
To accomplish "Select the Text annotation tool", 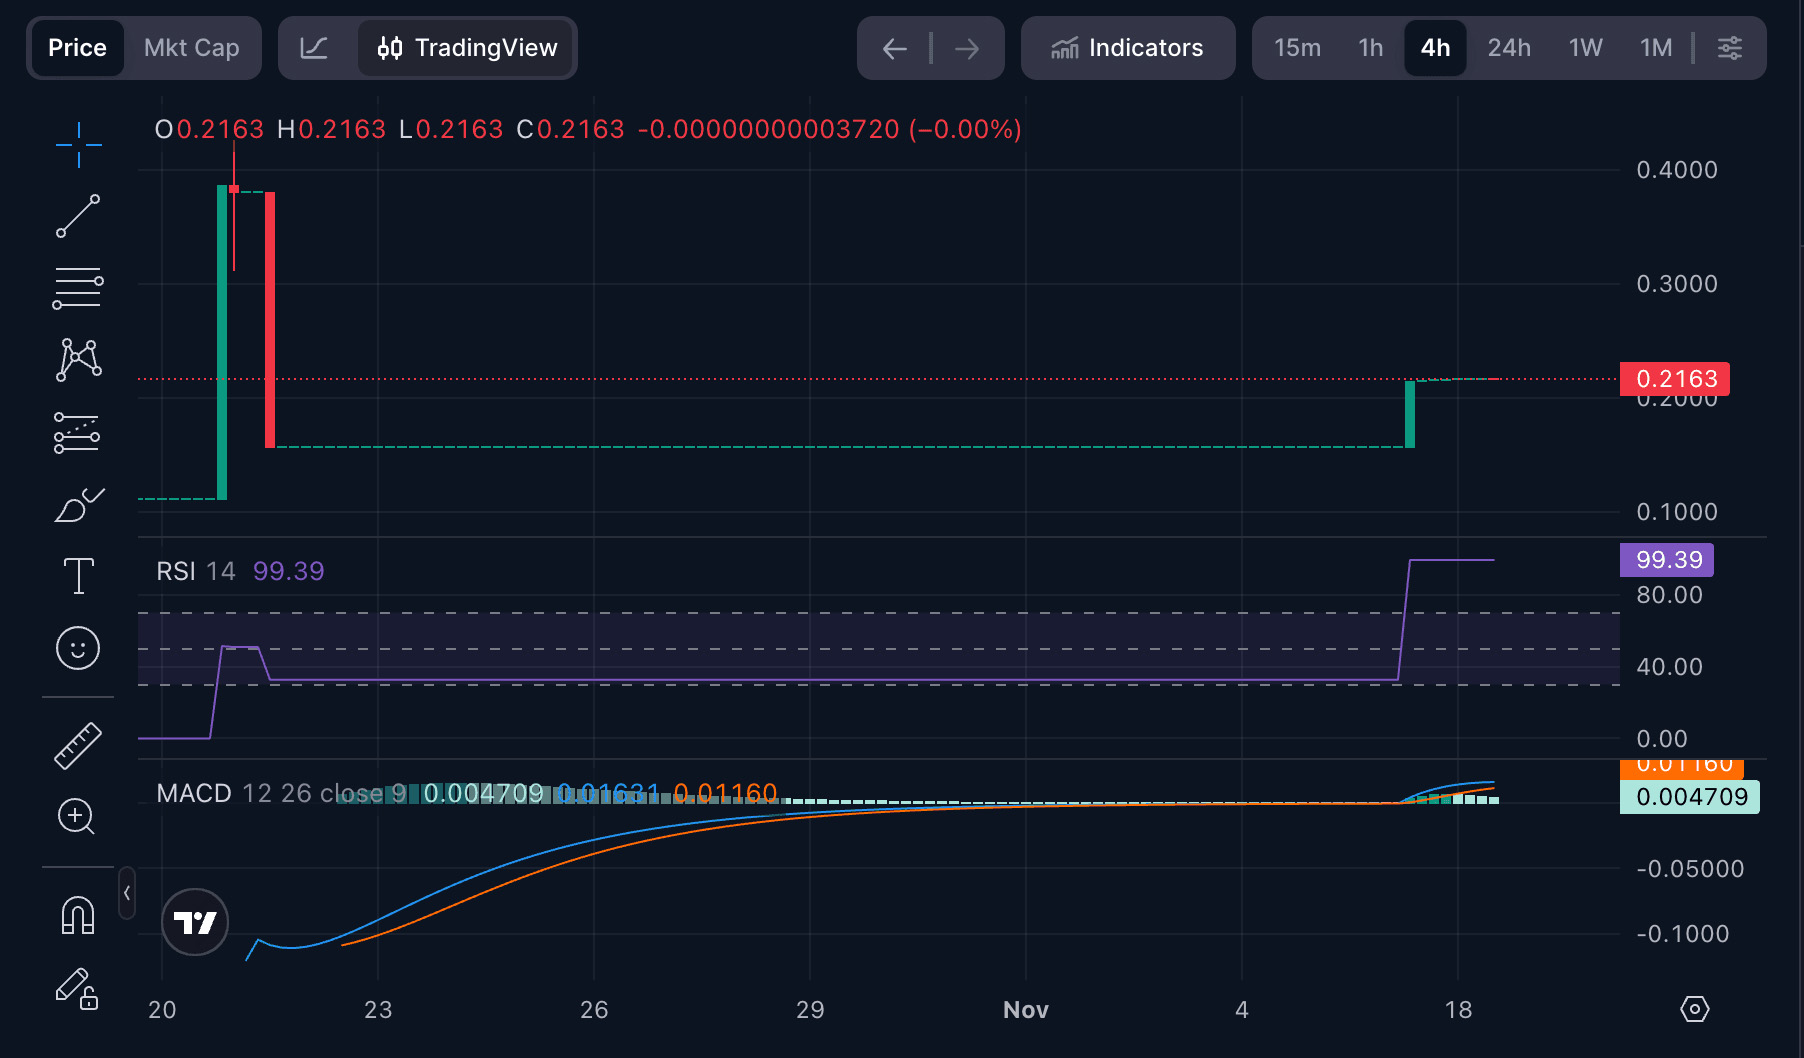I will (78, 576).
